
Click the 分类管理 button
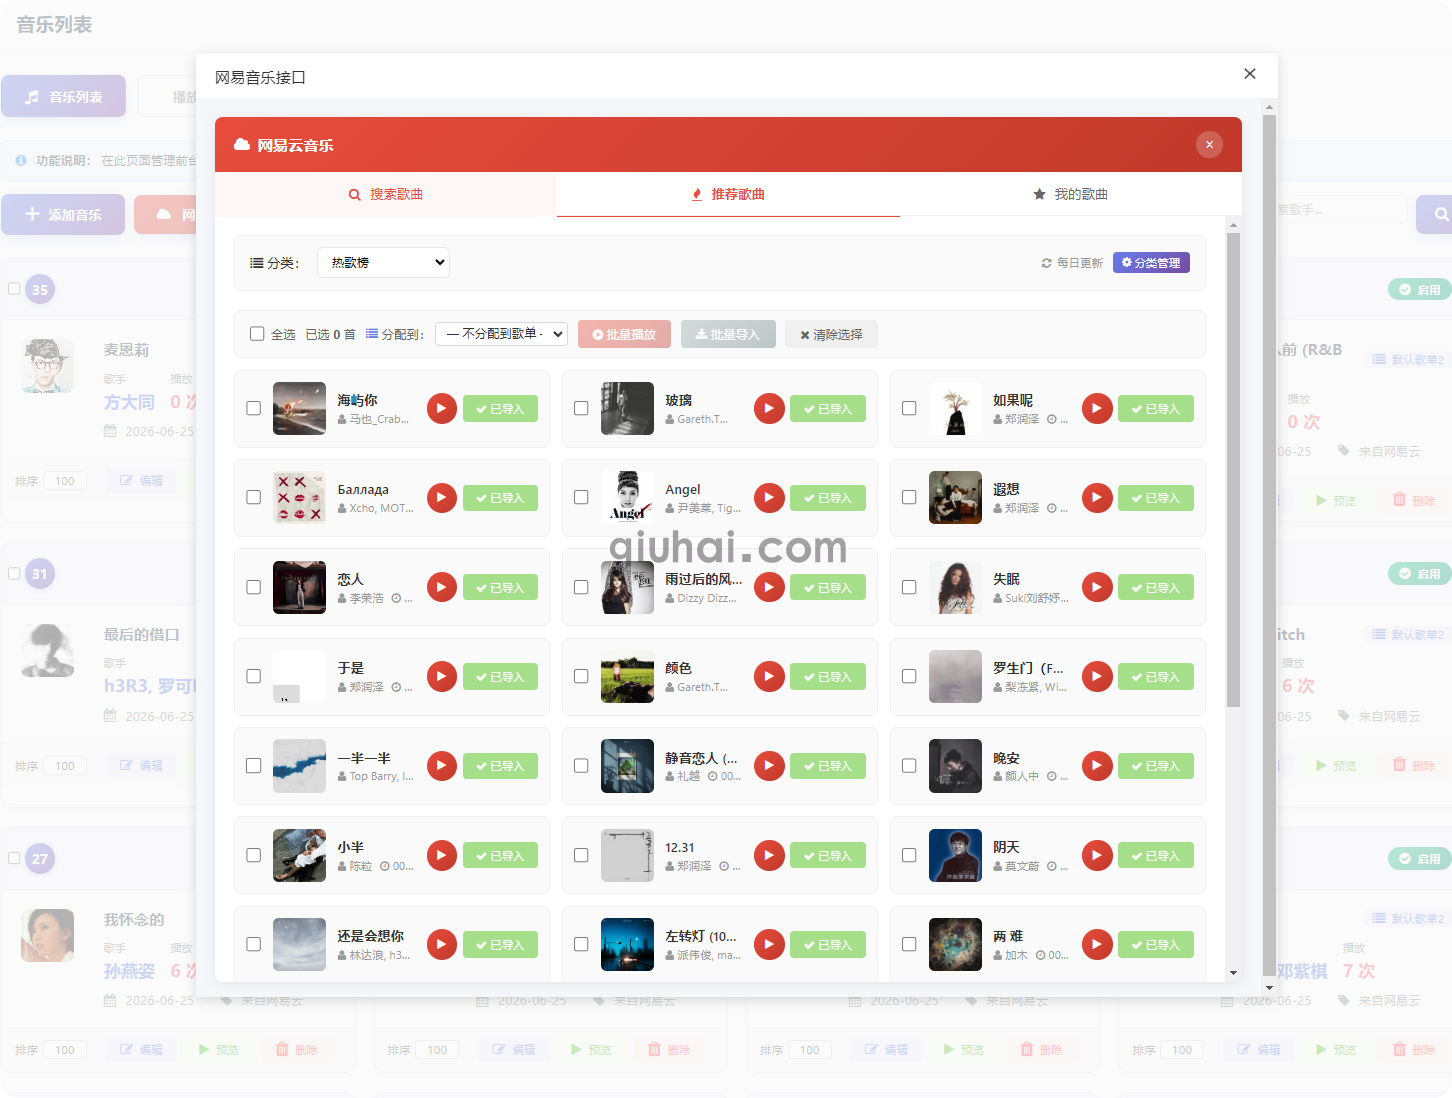point(1151,263)
